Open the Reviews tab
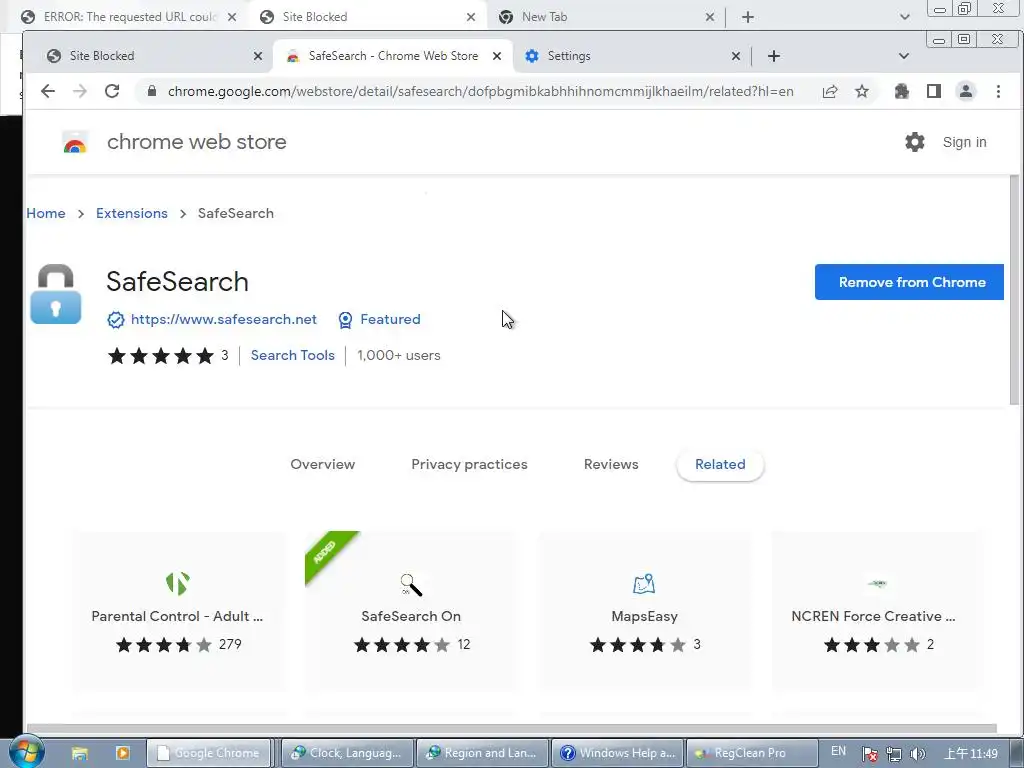The image size is (1024, 768). 611,464
